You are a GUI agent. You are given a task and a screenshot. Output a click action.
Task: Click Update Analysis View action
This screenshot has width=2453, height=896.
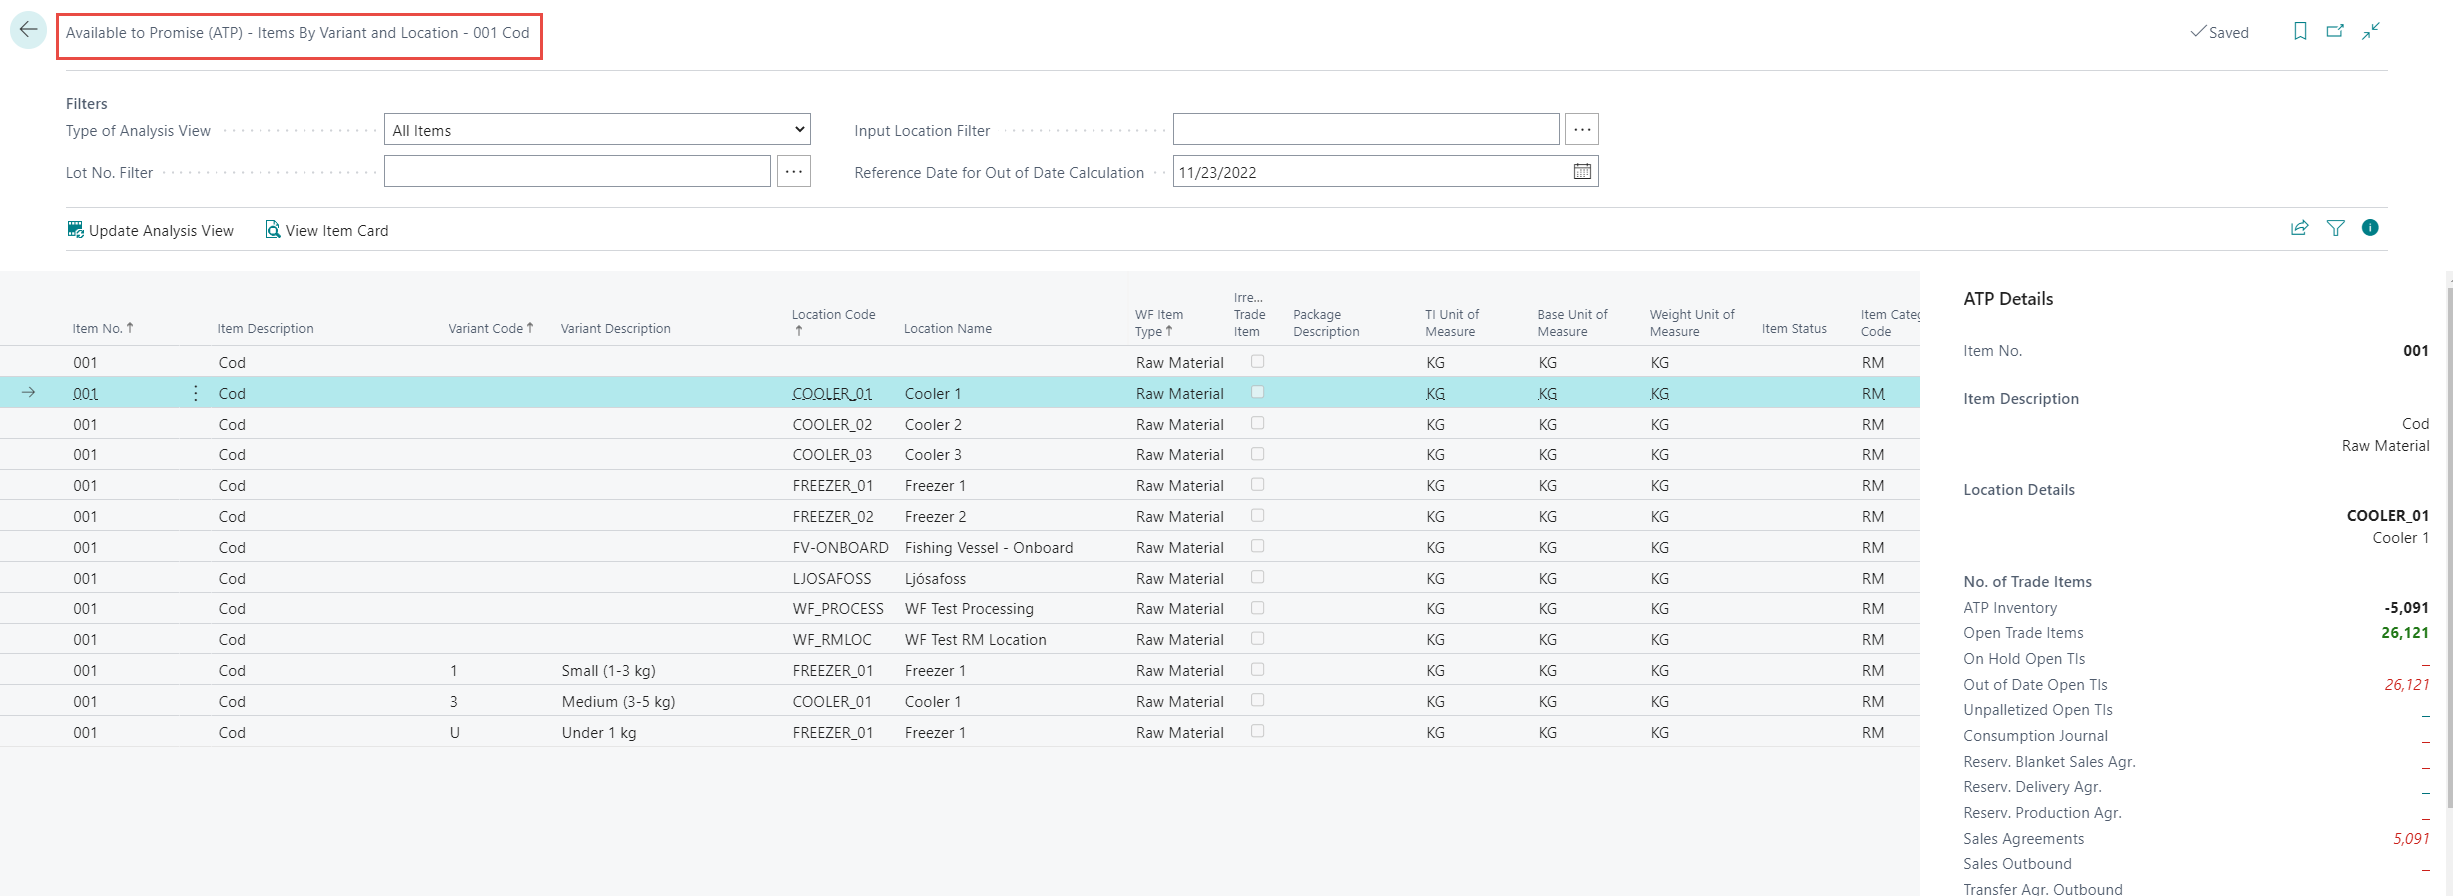[x=151, y=230]
